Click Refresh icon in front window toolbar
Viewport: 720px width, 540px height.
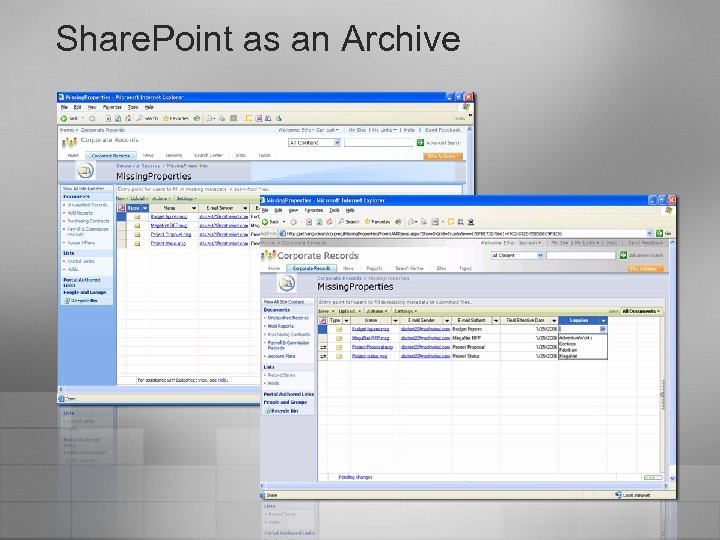pos(320,222)
